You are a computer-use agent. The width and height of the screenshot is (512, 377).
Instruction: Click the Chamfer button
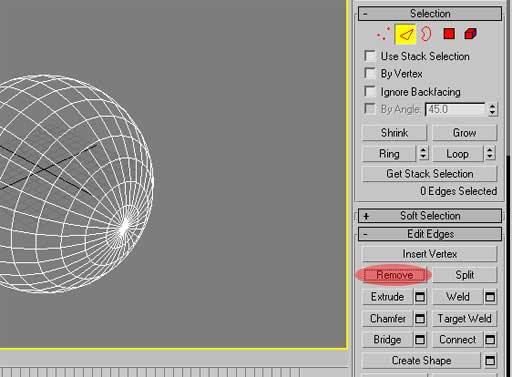pos(388,319)
